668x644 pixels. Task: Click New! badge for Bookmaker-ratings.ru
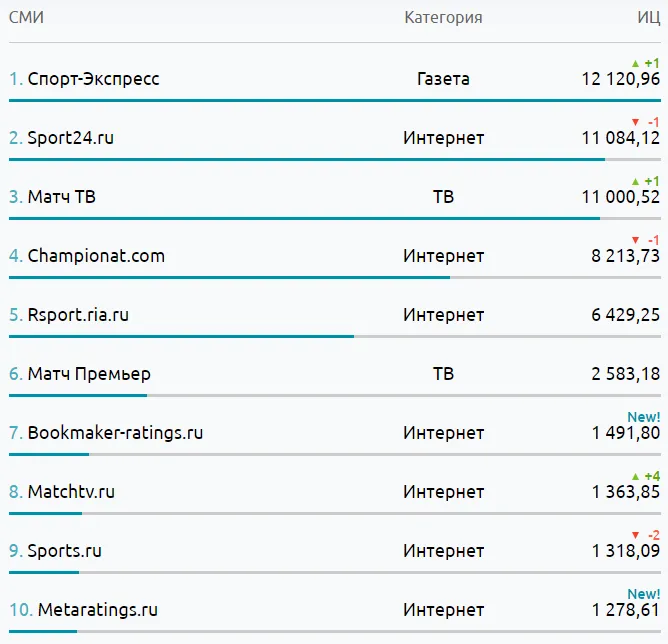(x=644, y=417)
